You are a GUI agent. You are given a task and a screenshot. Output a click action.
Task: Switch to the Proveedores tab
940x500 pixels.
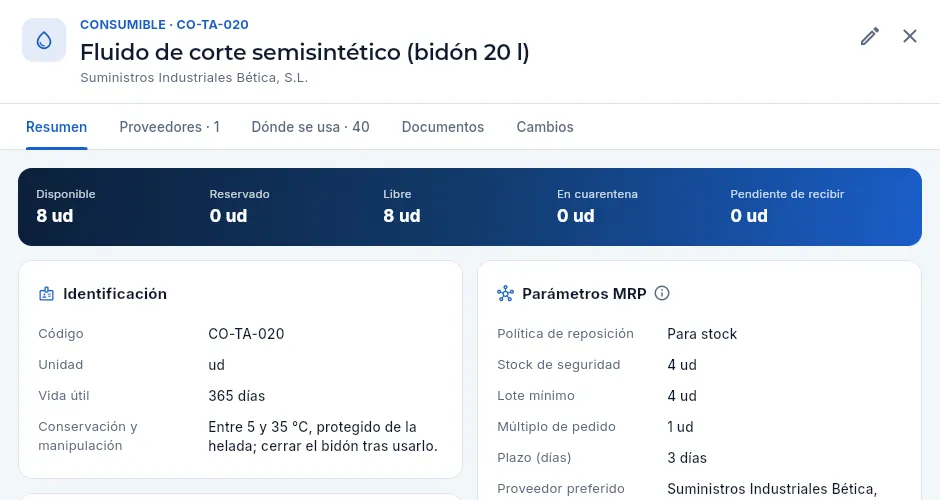pyautogui.click(x=170, y=127)
